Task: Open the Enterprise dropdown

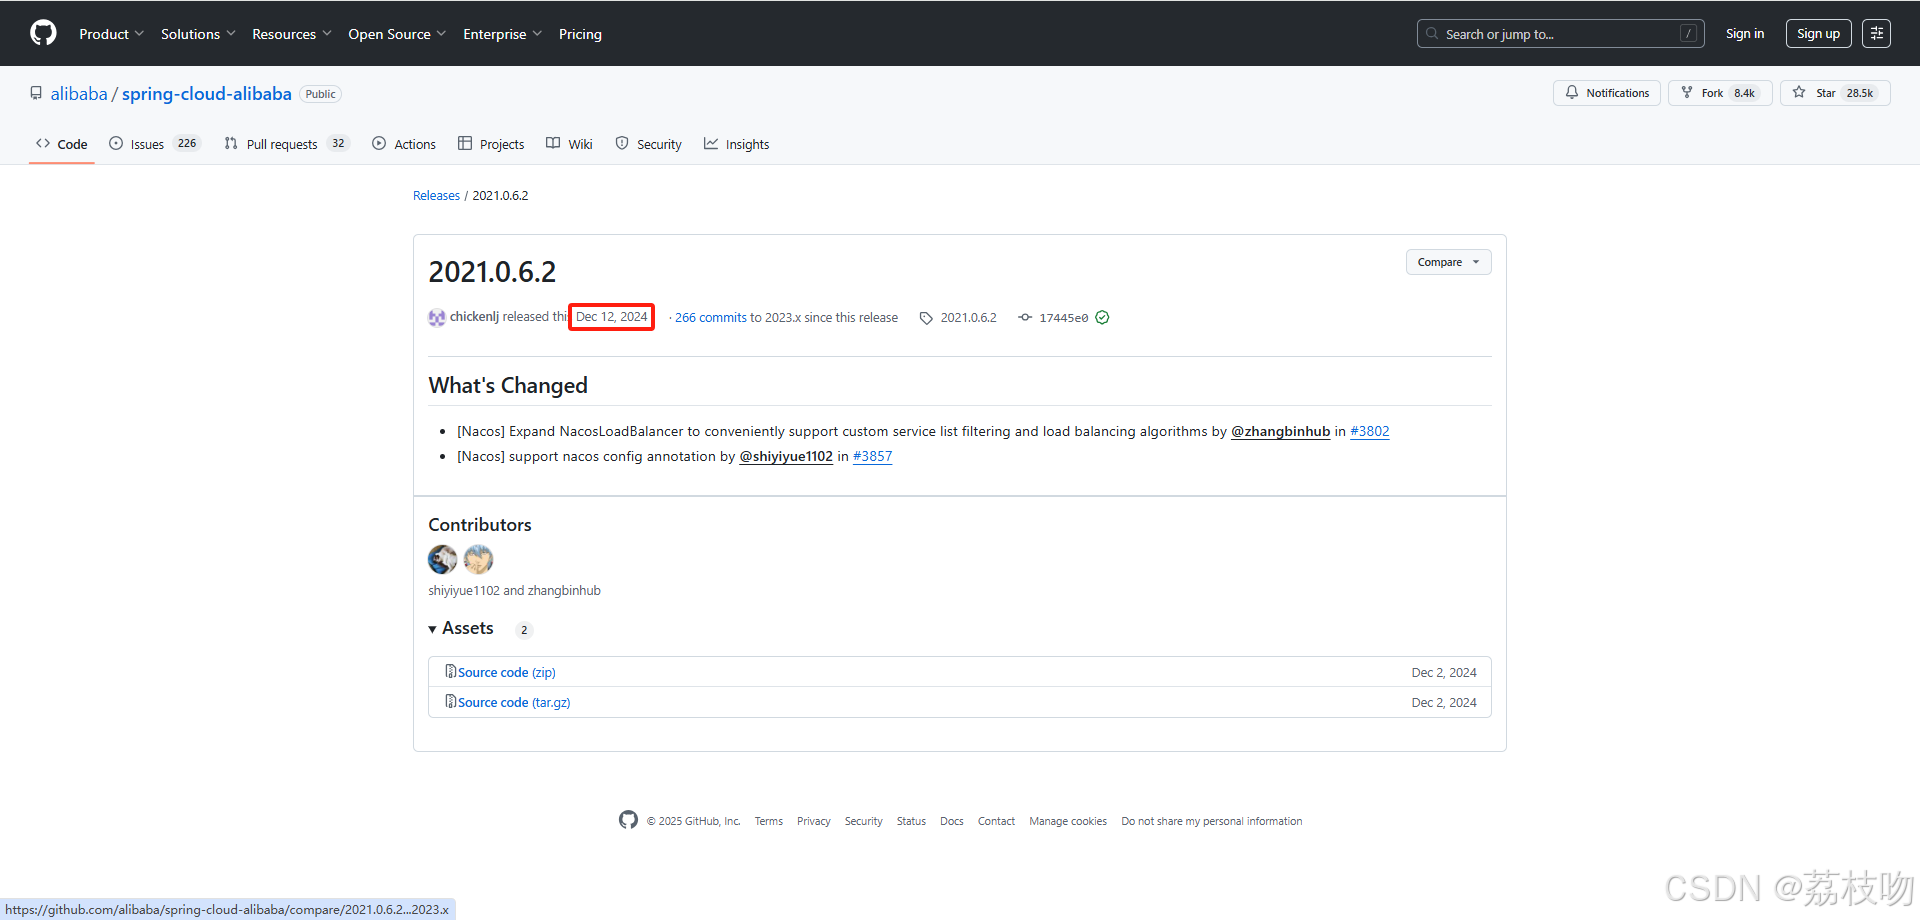Action: click(502, 34)
